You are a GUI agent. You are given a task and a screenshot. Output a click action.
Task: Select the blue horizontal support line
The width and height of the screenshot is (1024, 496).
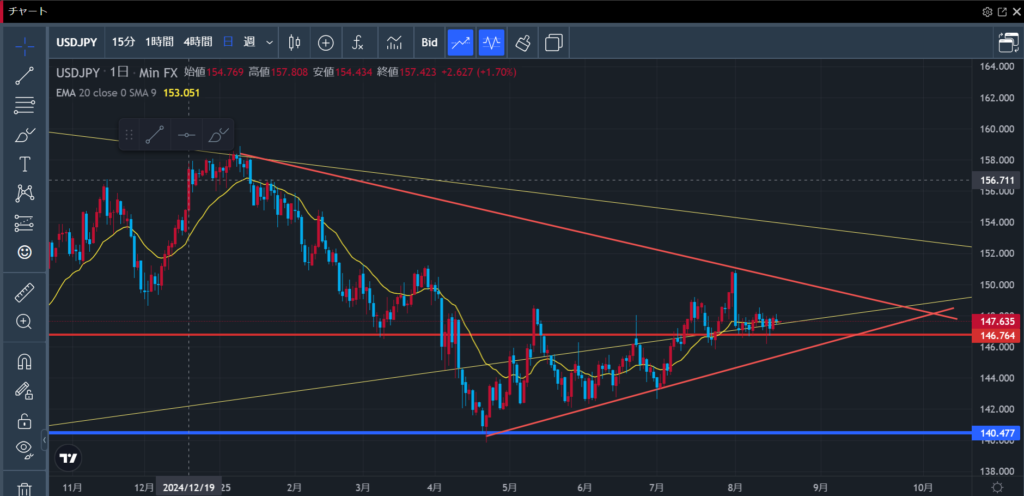(x=509, y=433)
